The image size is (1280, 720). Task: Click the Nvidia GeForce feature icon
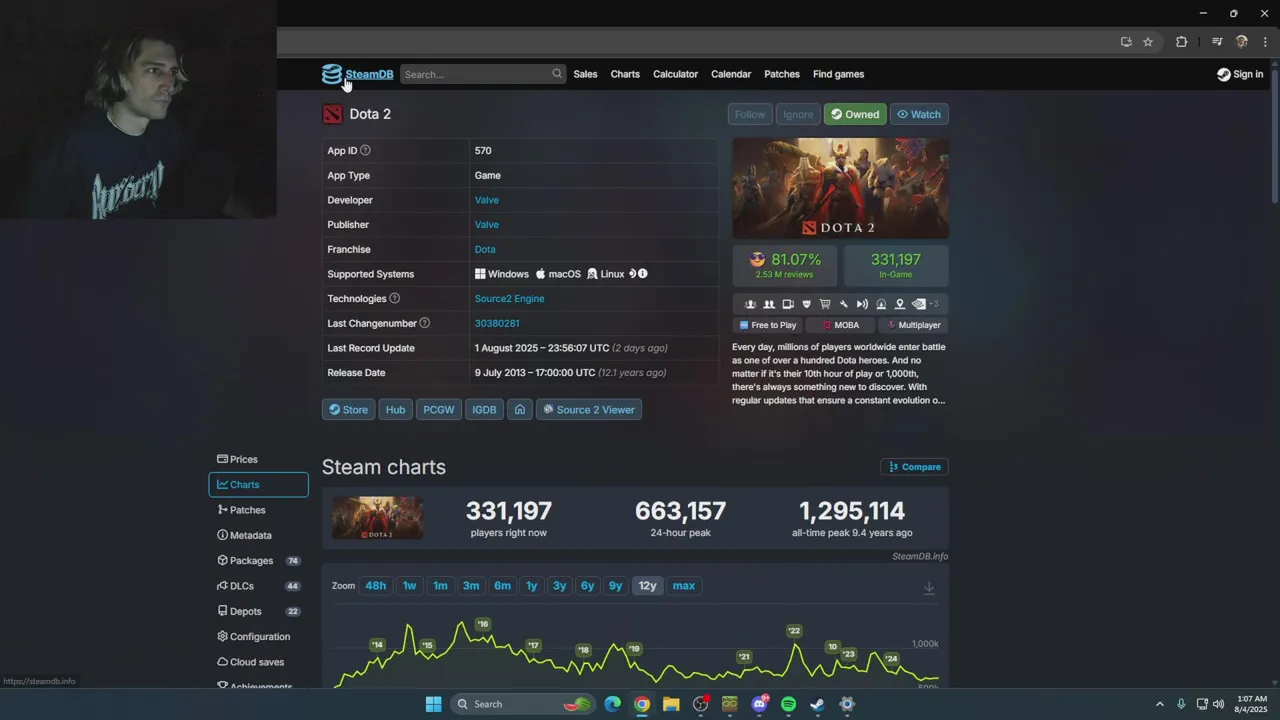918,304
